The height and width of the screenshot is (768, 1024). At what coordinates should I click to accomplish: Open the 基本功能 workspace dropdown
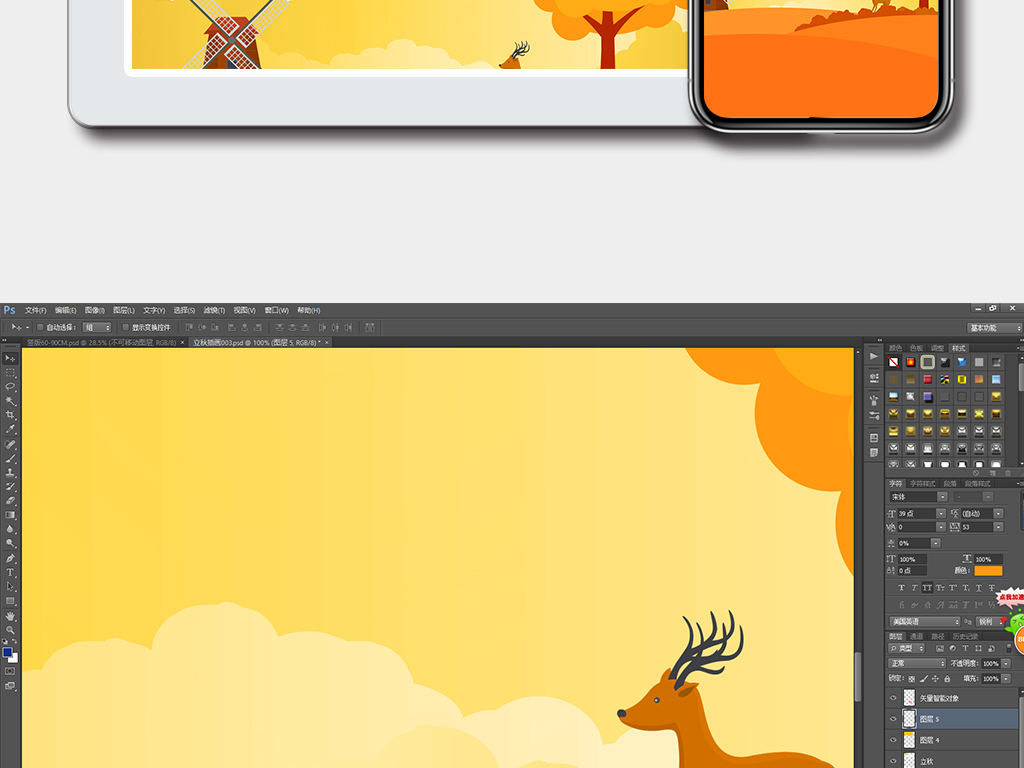[994, 328]
